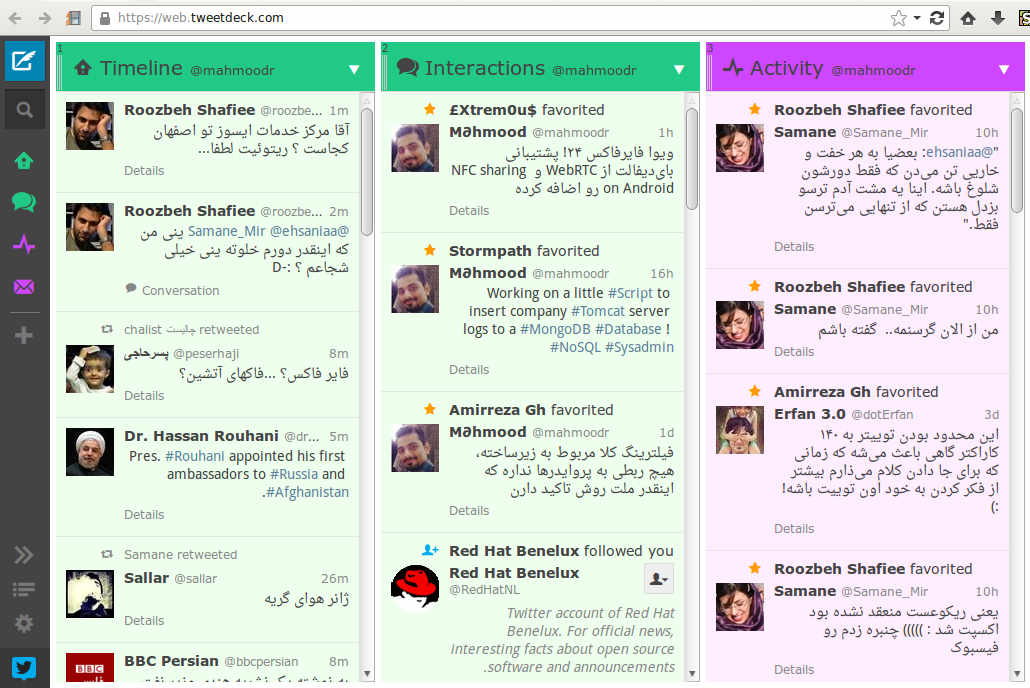Open the compose new tweet panel

[x=22, y=60]
